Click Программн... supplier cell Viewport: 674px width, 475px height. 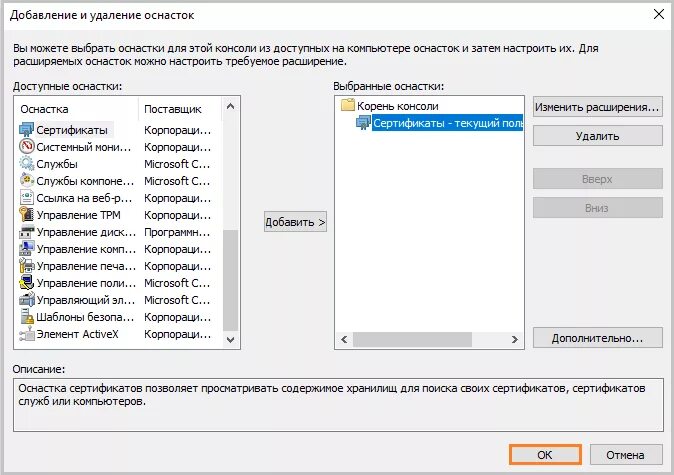point(177,232)
